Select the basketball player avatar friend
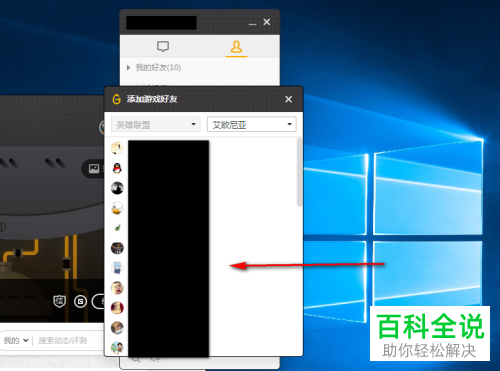This screenshot has height=371, width=500. (117, 248)
